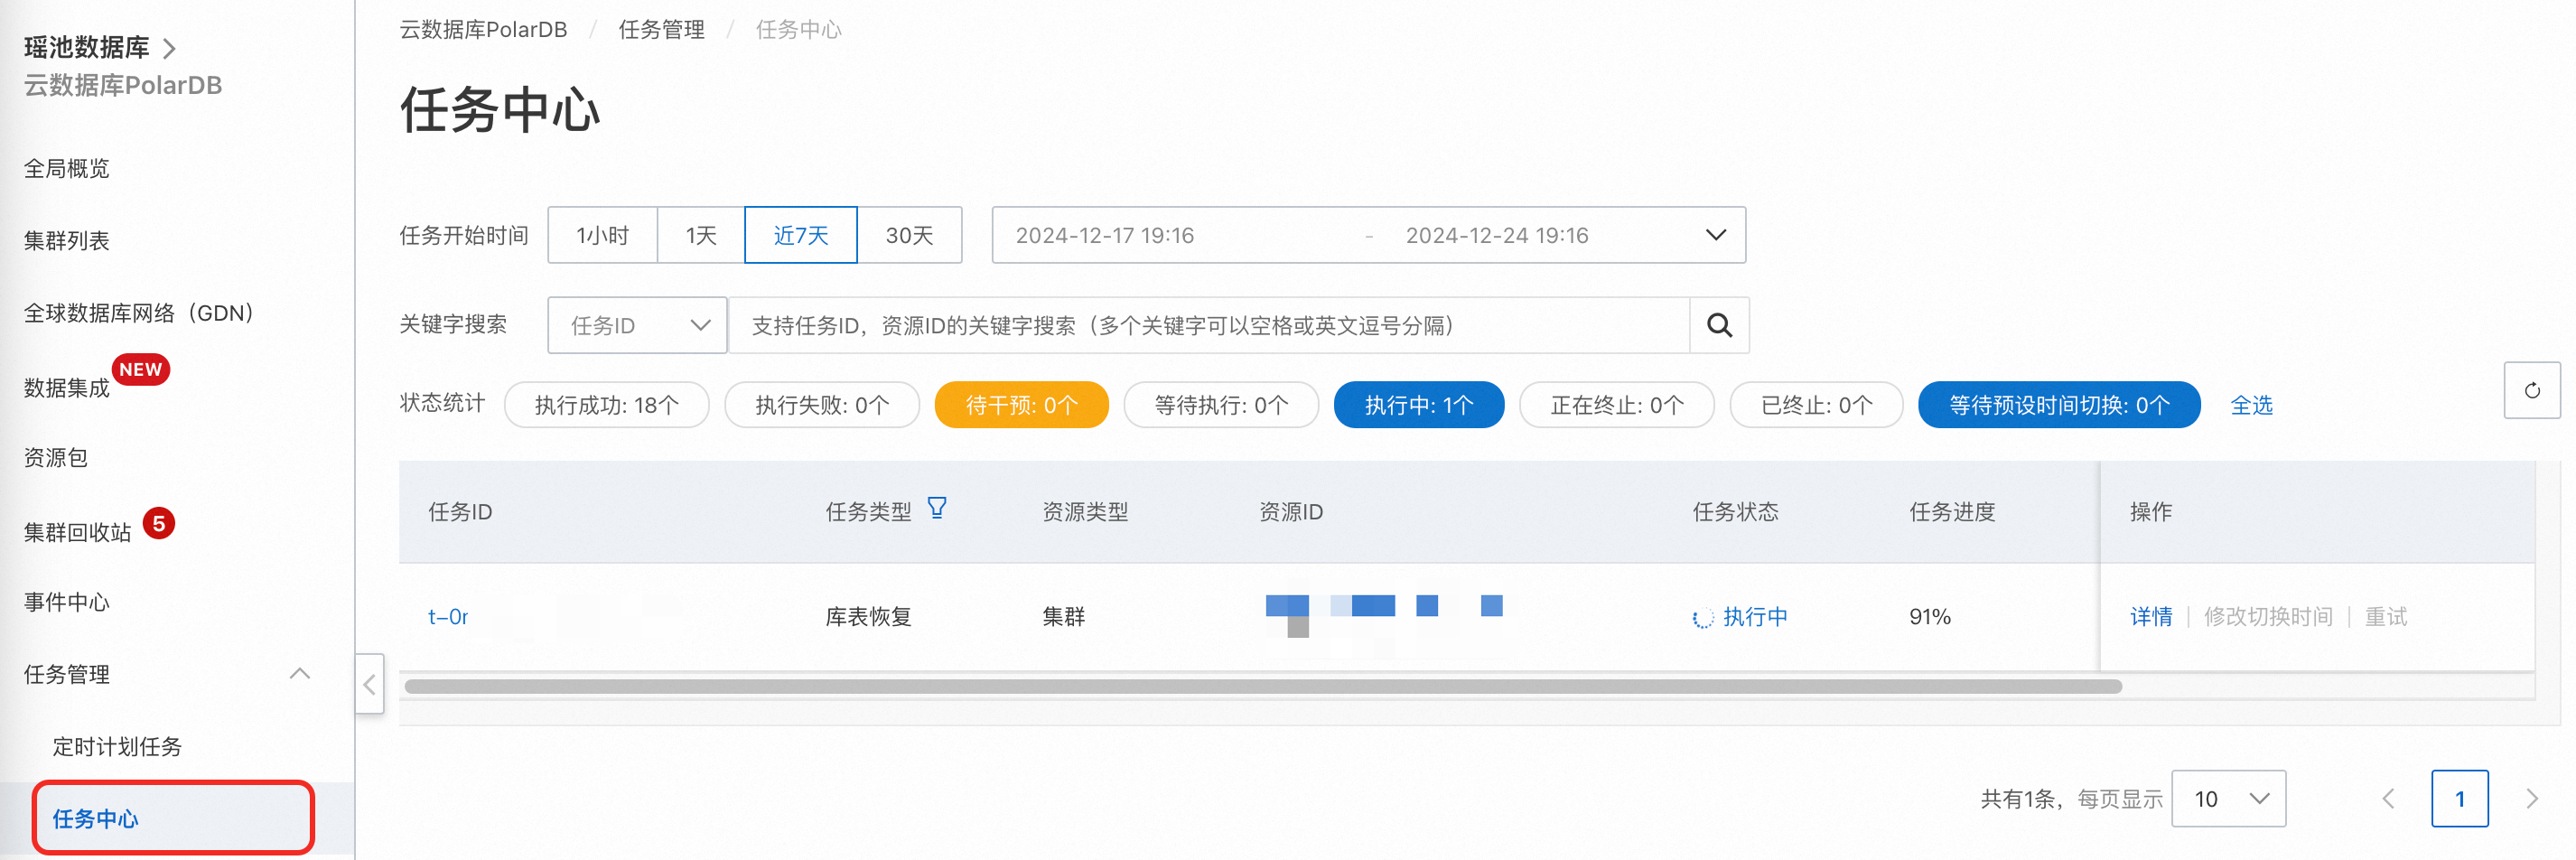Viewport: 2576px width, 860px height.
Task: Click the 集群 resource type cell
Action: pos(1063,616)
